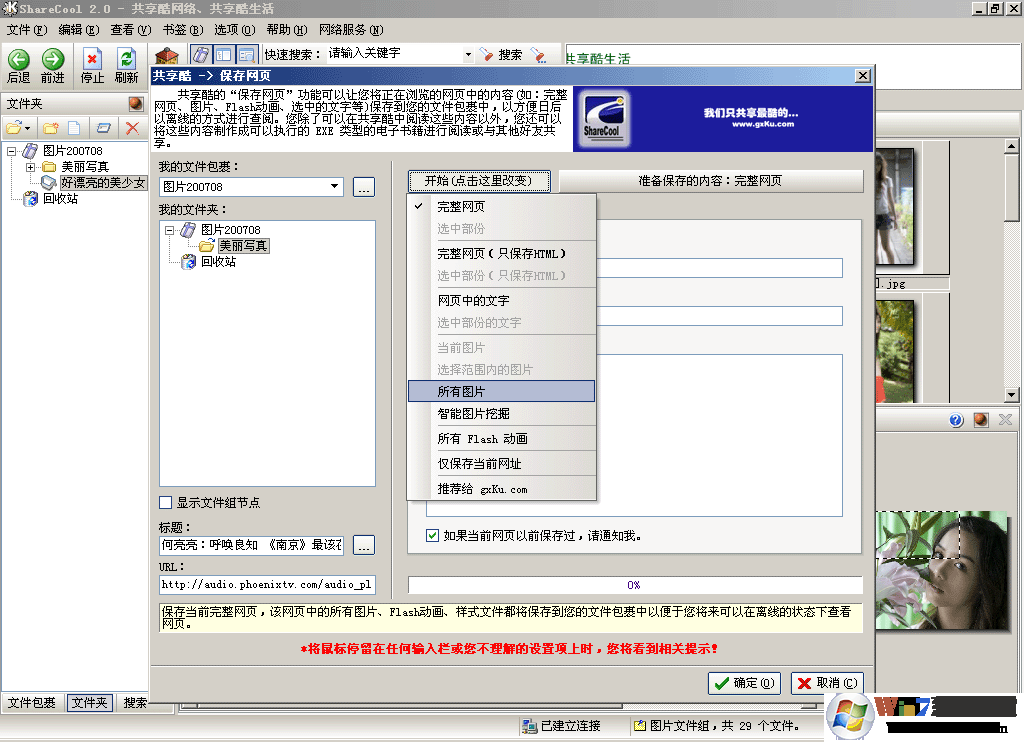Open the 快速搜索 keyword dropdown arrow
Image resolution: width=1024 pixels, height=742 pixels.
click(x=468, y=55)
